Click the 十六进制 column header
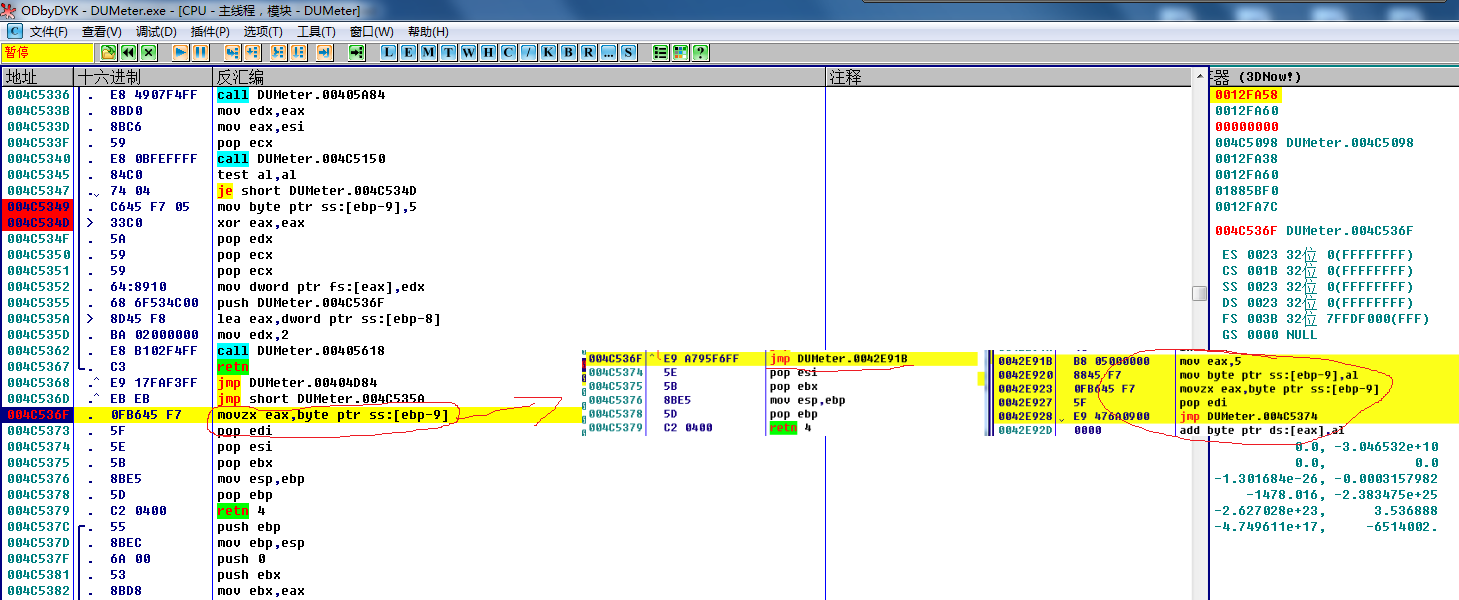Viewport: 1459px width, 600px height. tap(144, 77)
